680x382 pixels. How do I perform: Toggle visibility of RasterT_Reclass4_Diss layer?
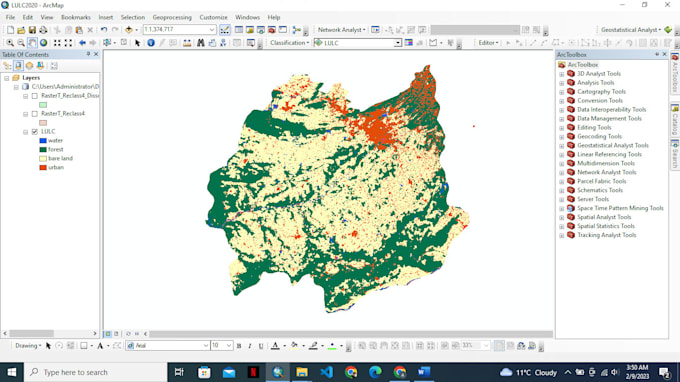click(35, 96)
